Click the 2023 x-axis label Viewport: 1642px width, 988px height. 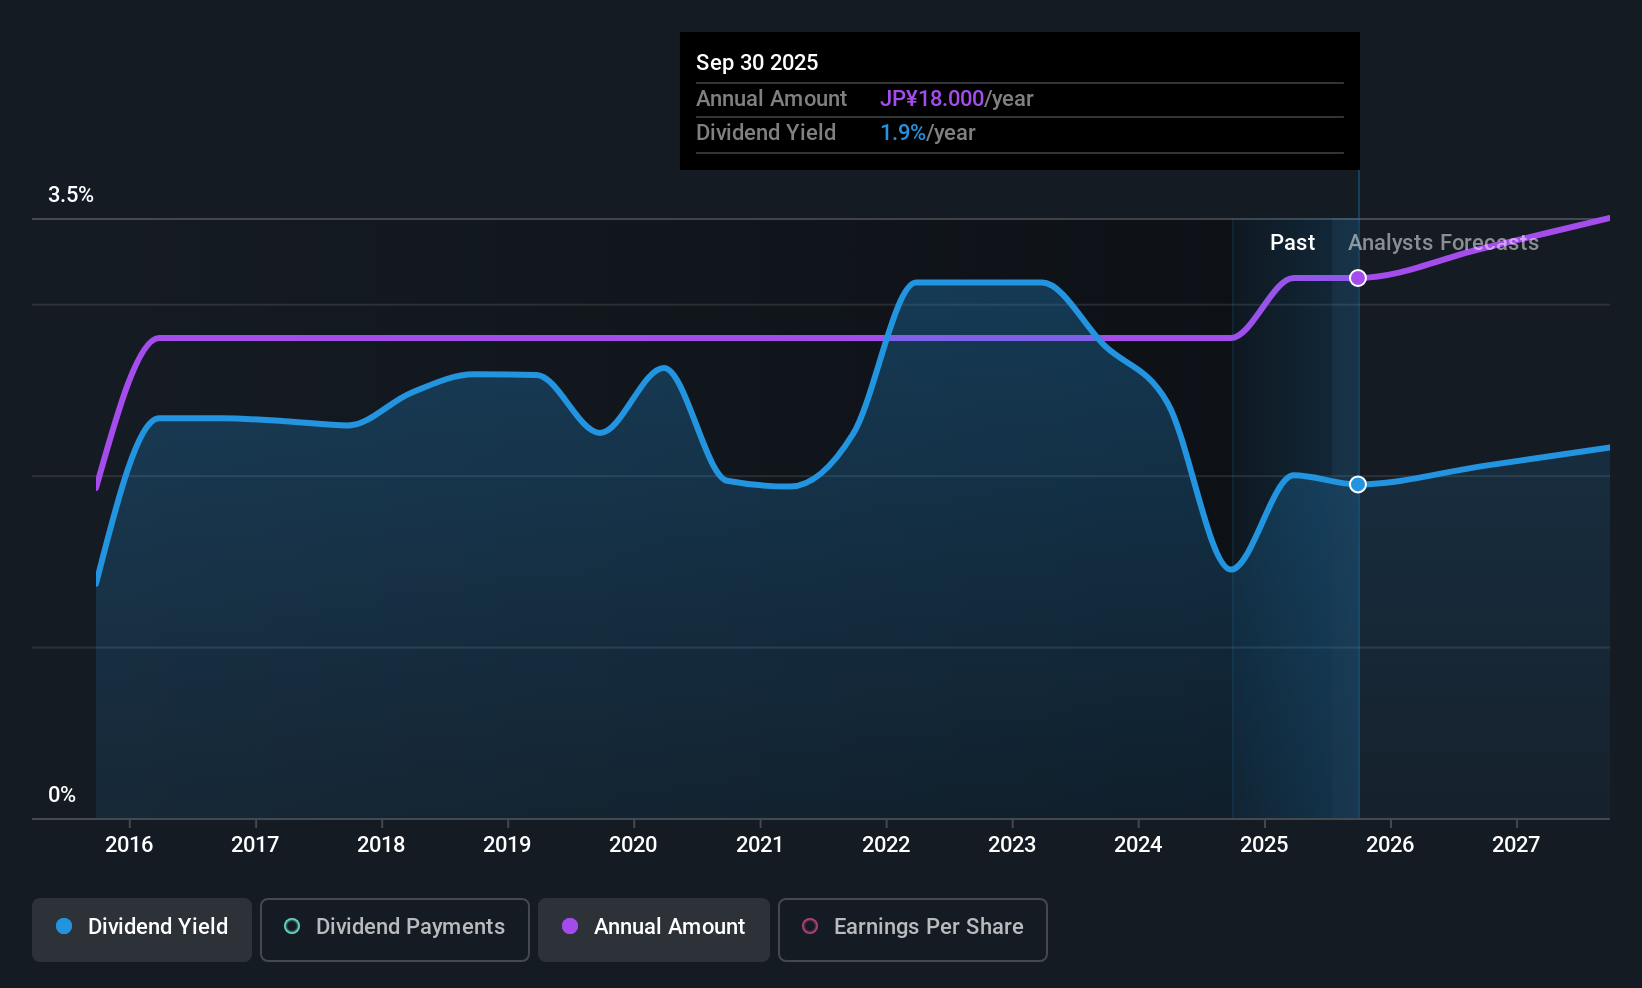click(1012, 845)
